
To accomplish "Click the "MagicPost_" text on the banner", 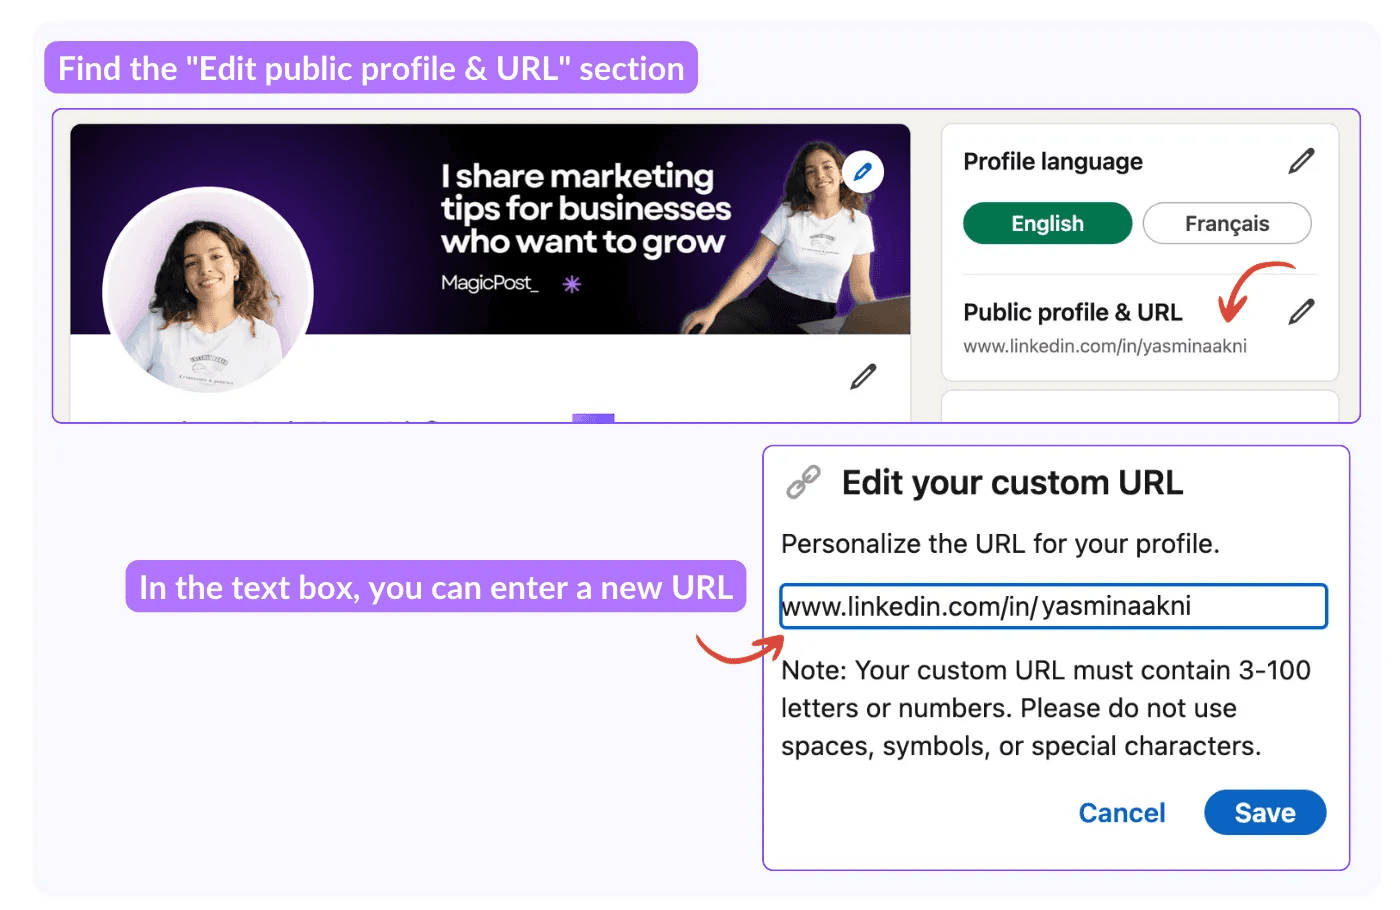I will click(x=490, y=283).
